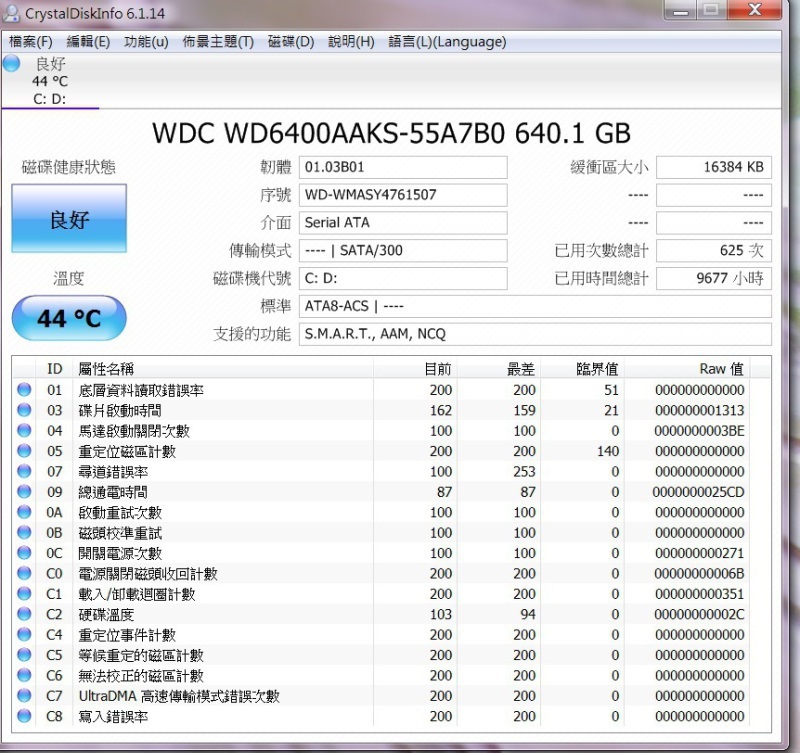Select the 磁頭校準重試 attribute name

click(x=120, y=533)
